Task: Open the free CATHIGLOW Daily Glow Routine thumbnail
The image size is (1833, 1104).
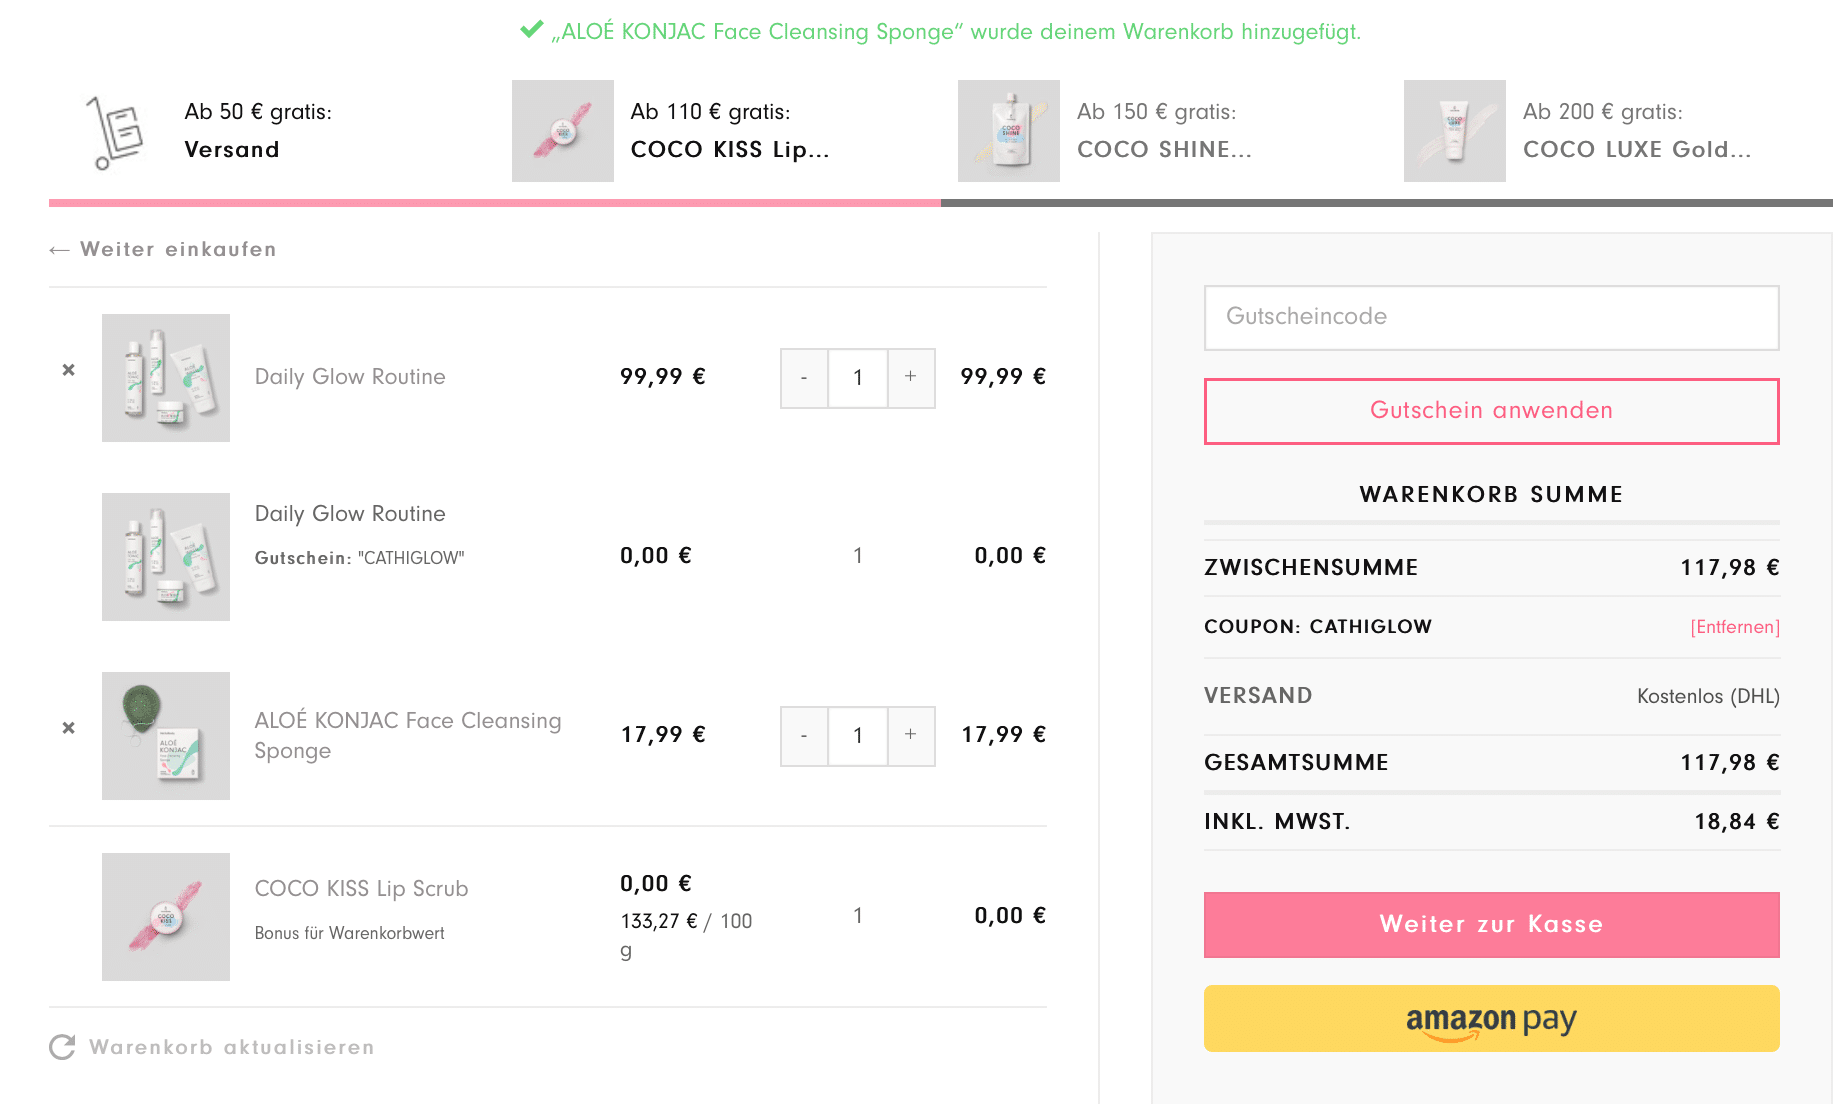Action: click(166, 557)
